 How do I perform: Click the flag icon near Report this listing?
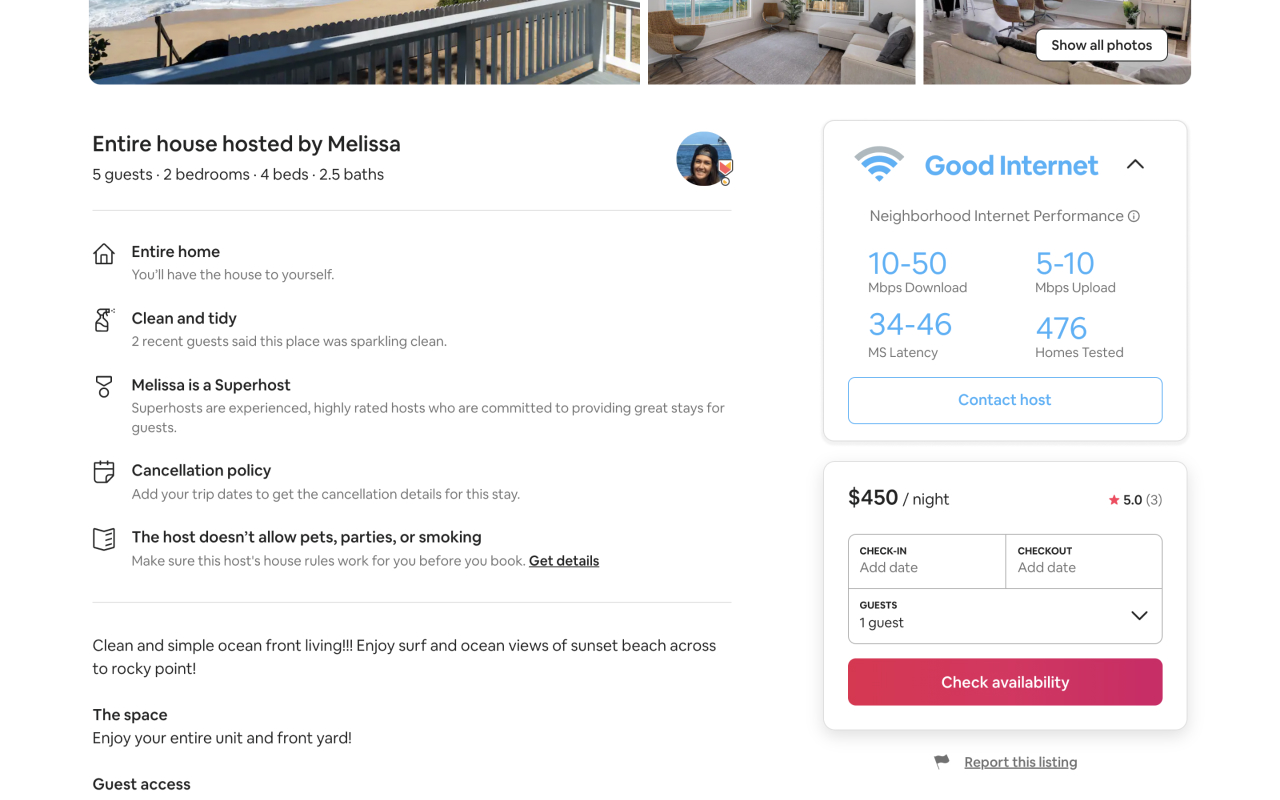(941, 761)
